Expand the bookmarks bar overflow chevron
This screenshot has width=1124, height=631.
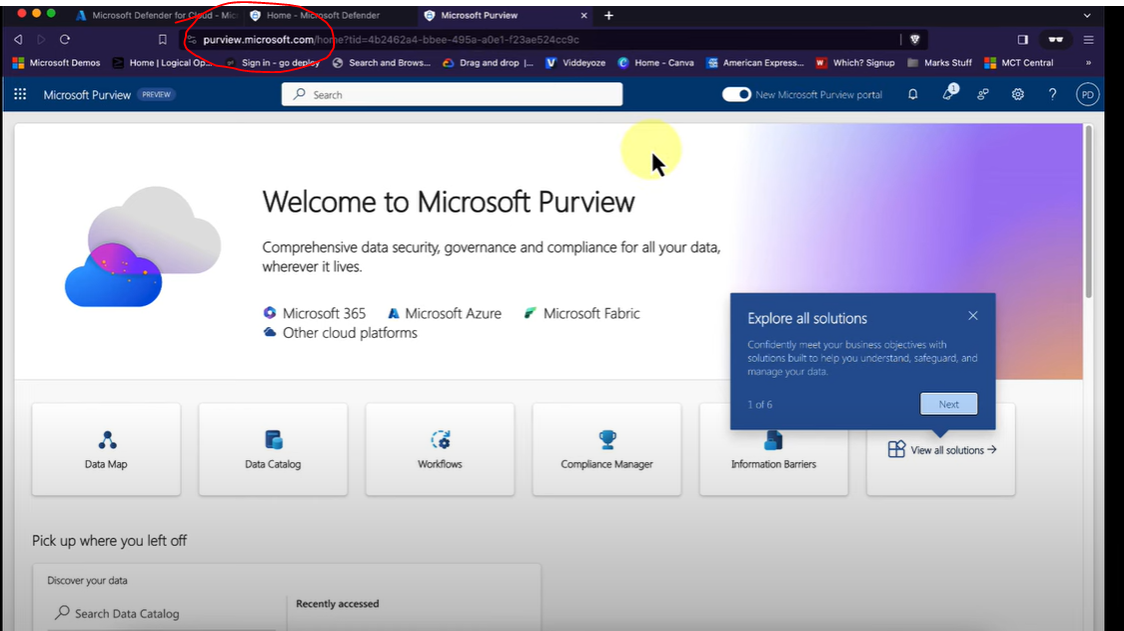pyautogui.click(x=1088, y=62)
